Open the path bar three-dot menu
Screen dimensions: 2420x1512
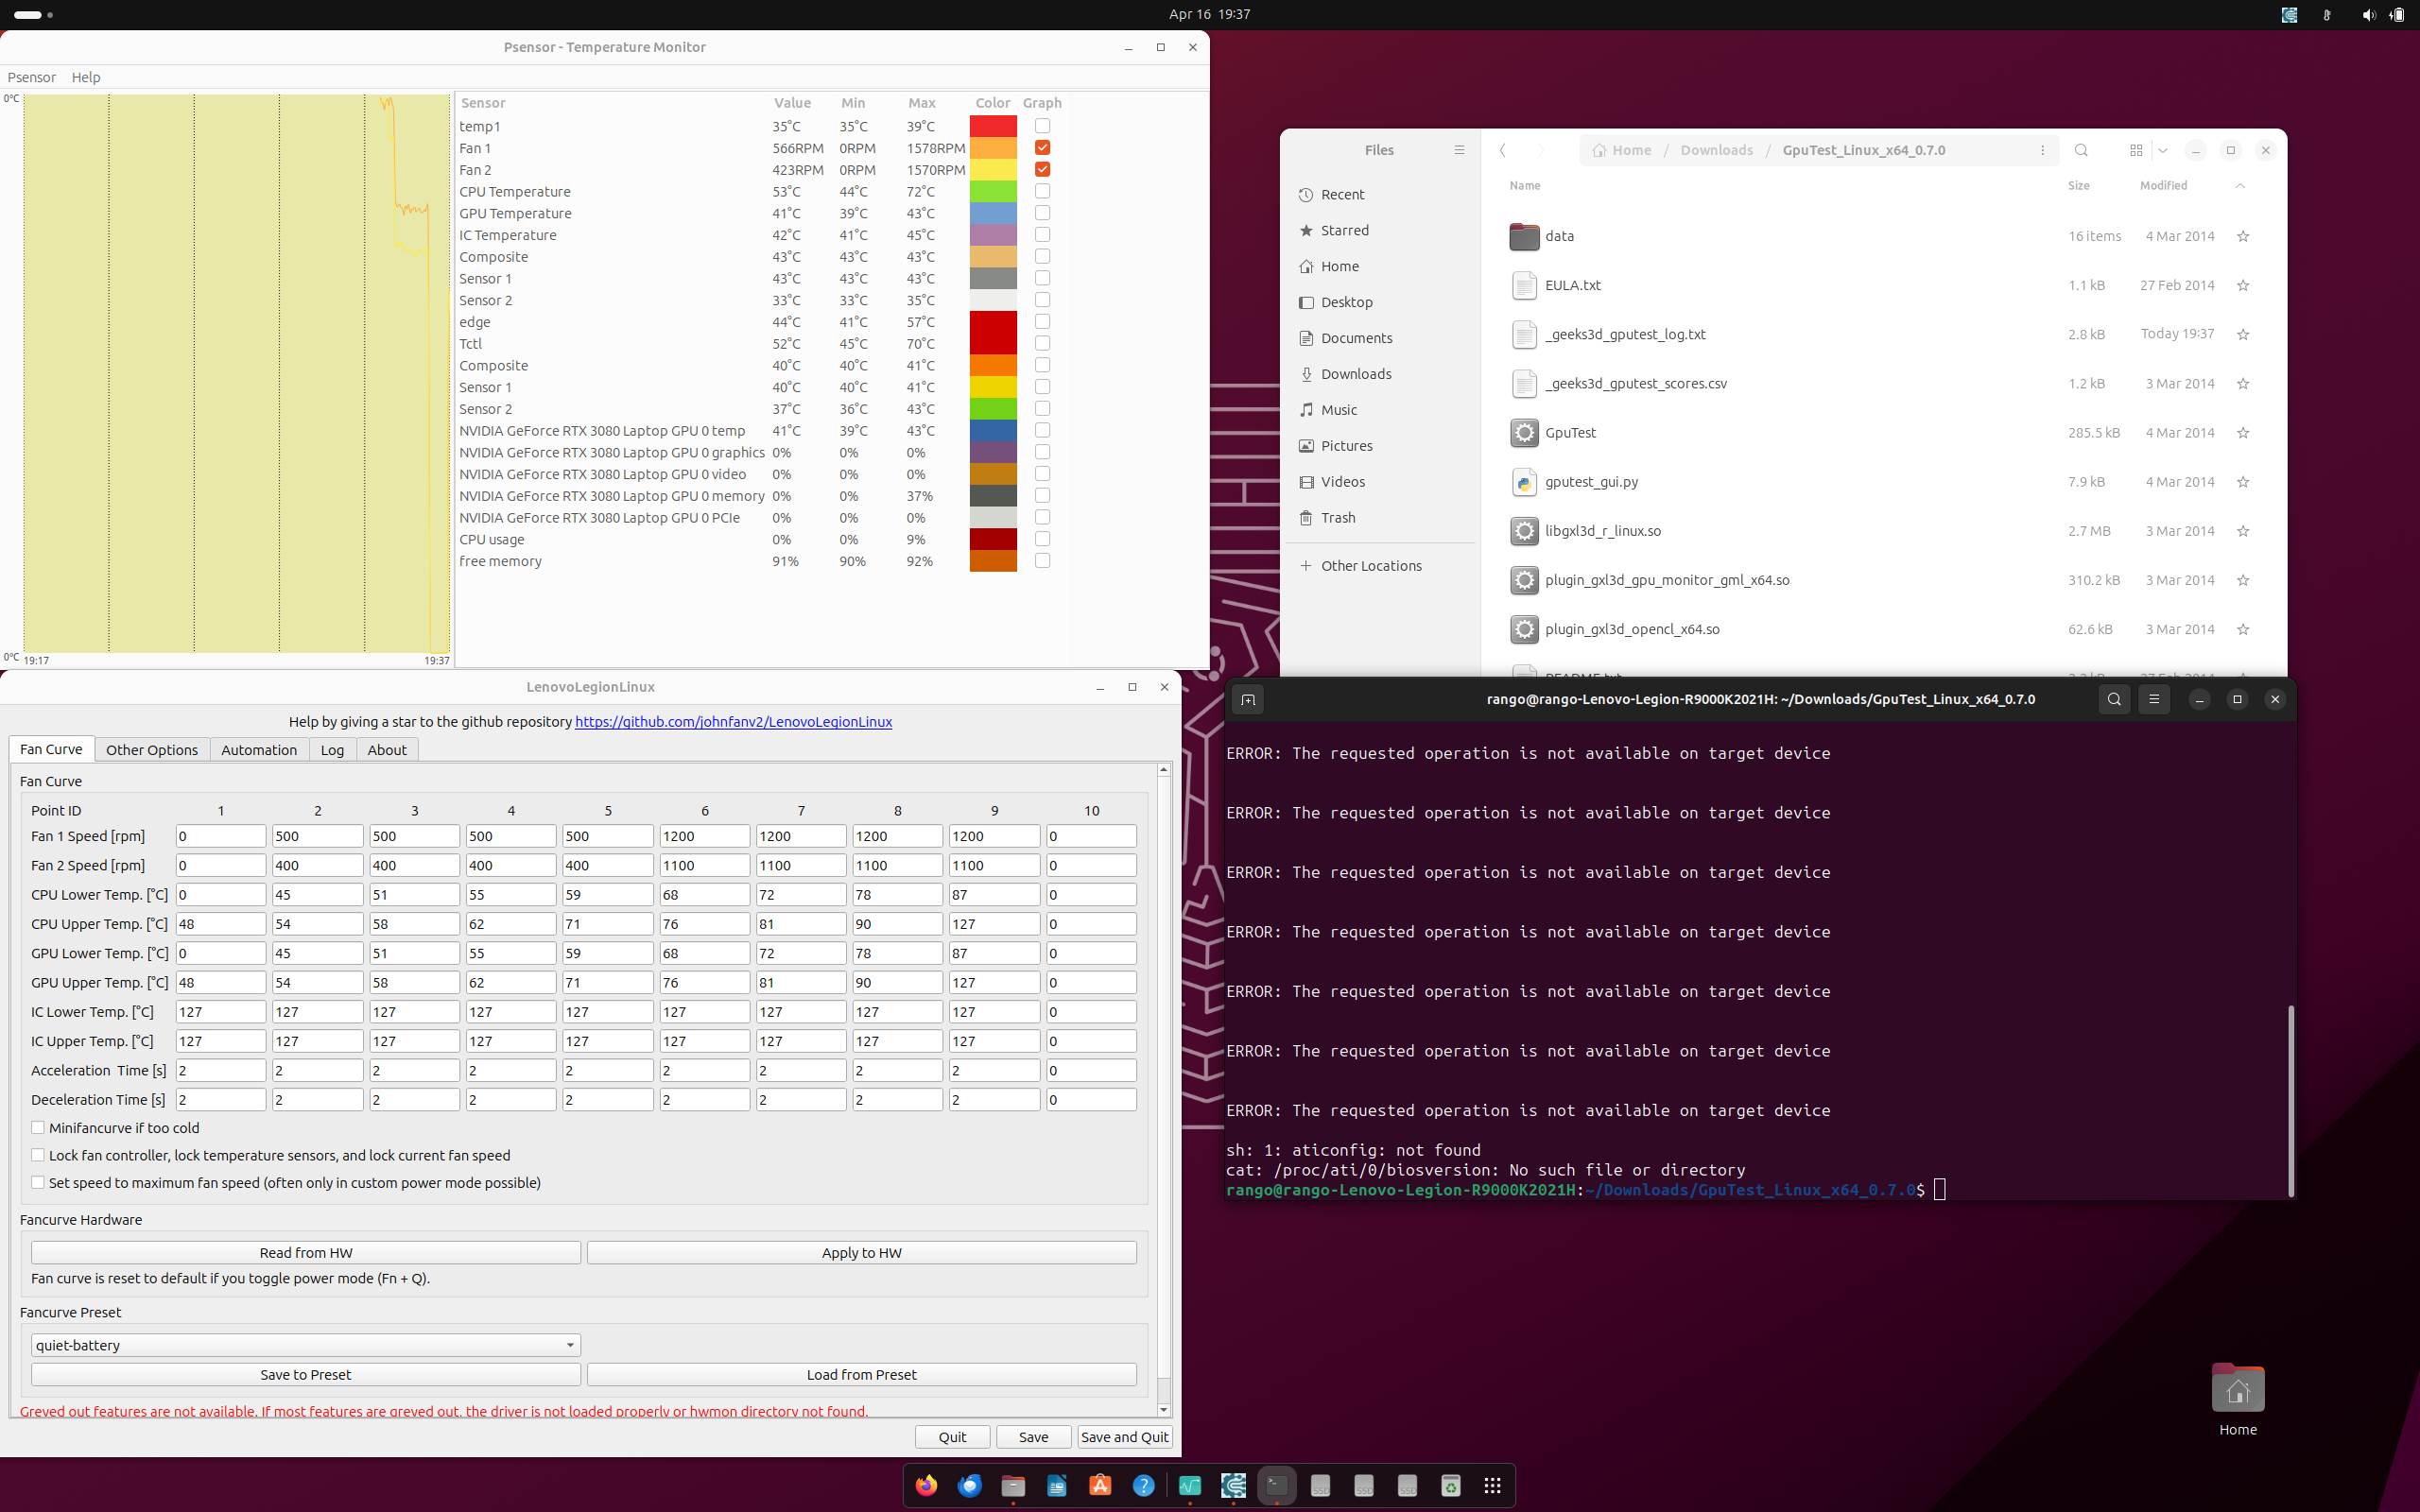pos(2042,150)
